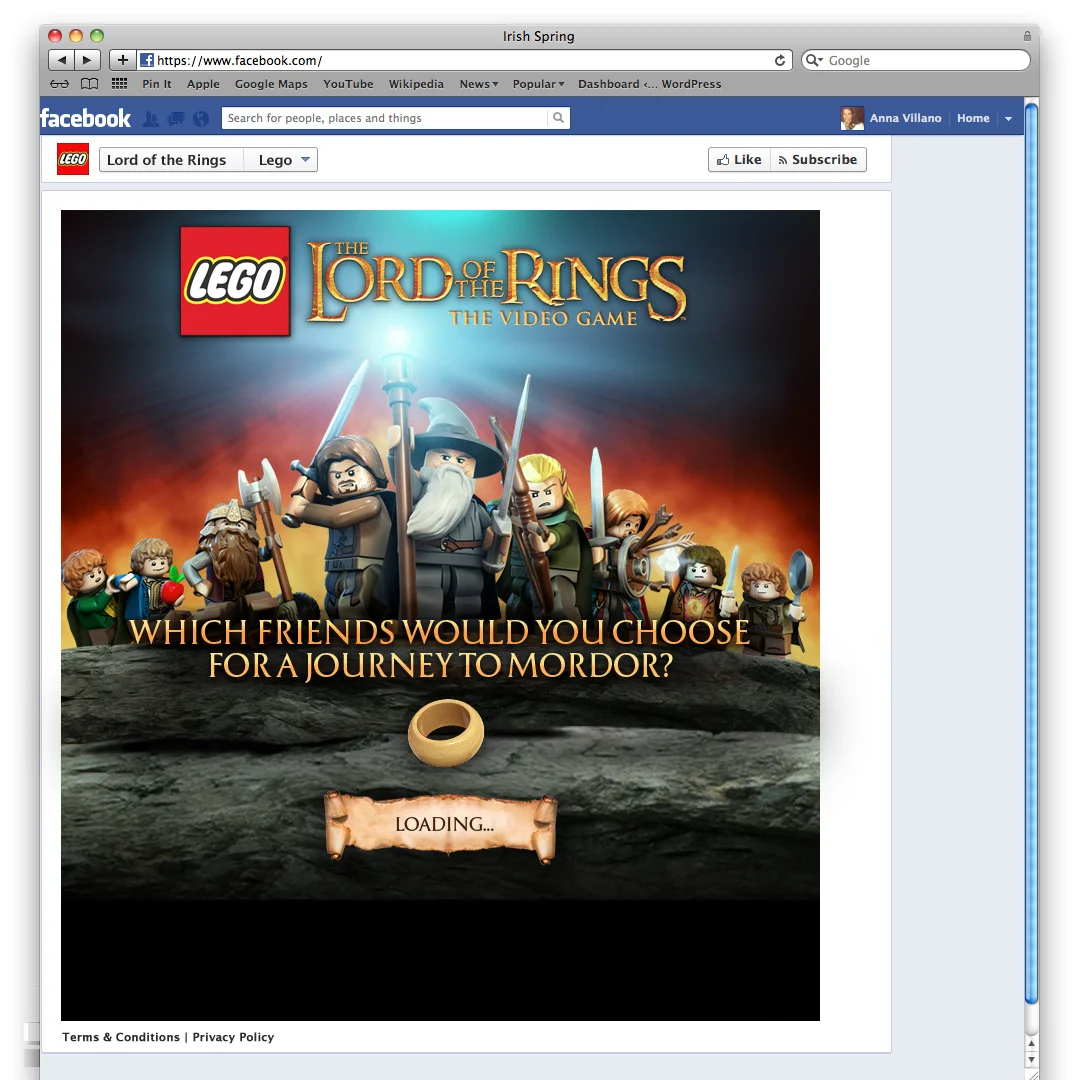
Task: Click Anna Villano's profile picture
Action: click(x=852, y=118)
